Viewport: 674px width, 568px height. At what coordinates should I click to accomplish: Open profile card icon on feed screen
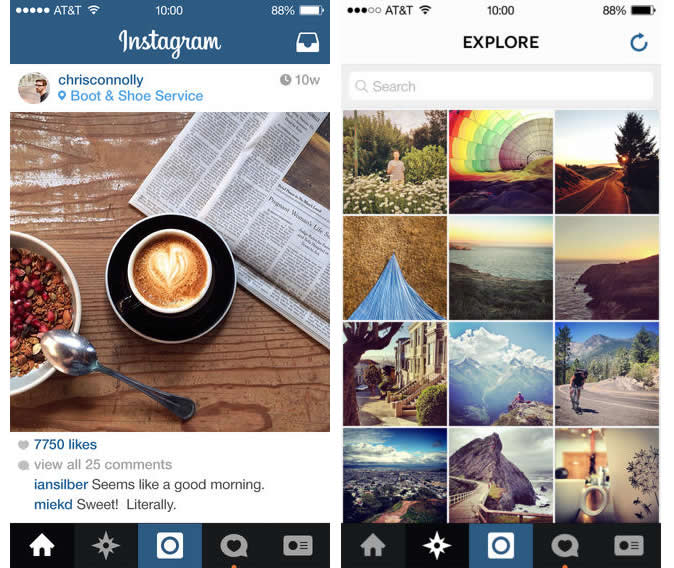298,545
